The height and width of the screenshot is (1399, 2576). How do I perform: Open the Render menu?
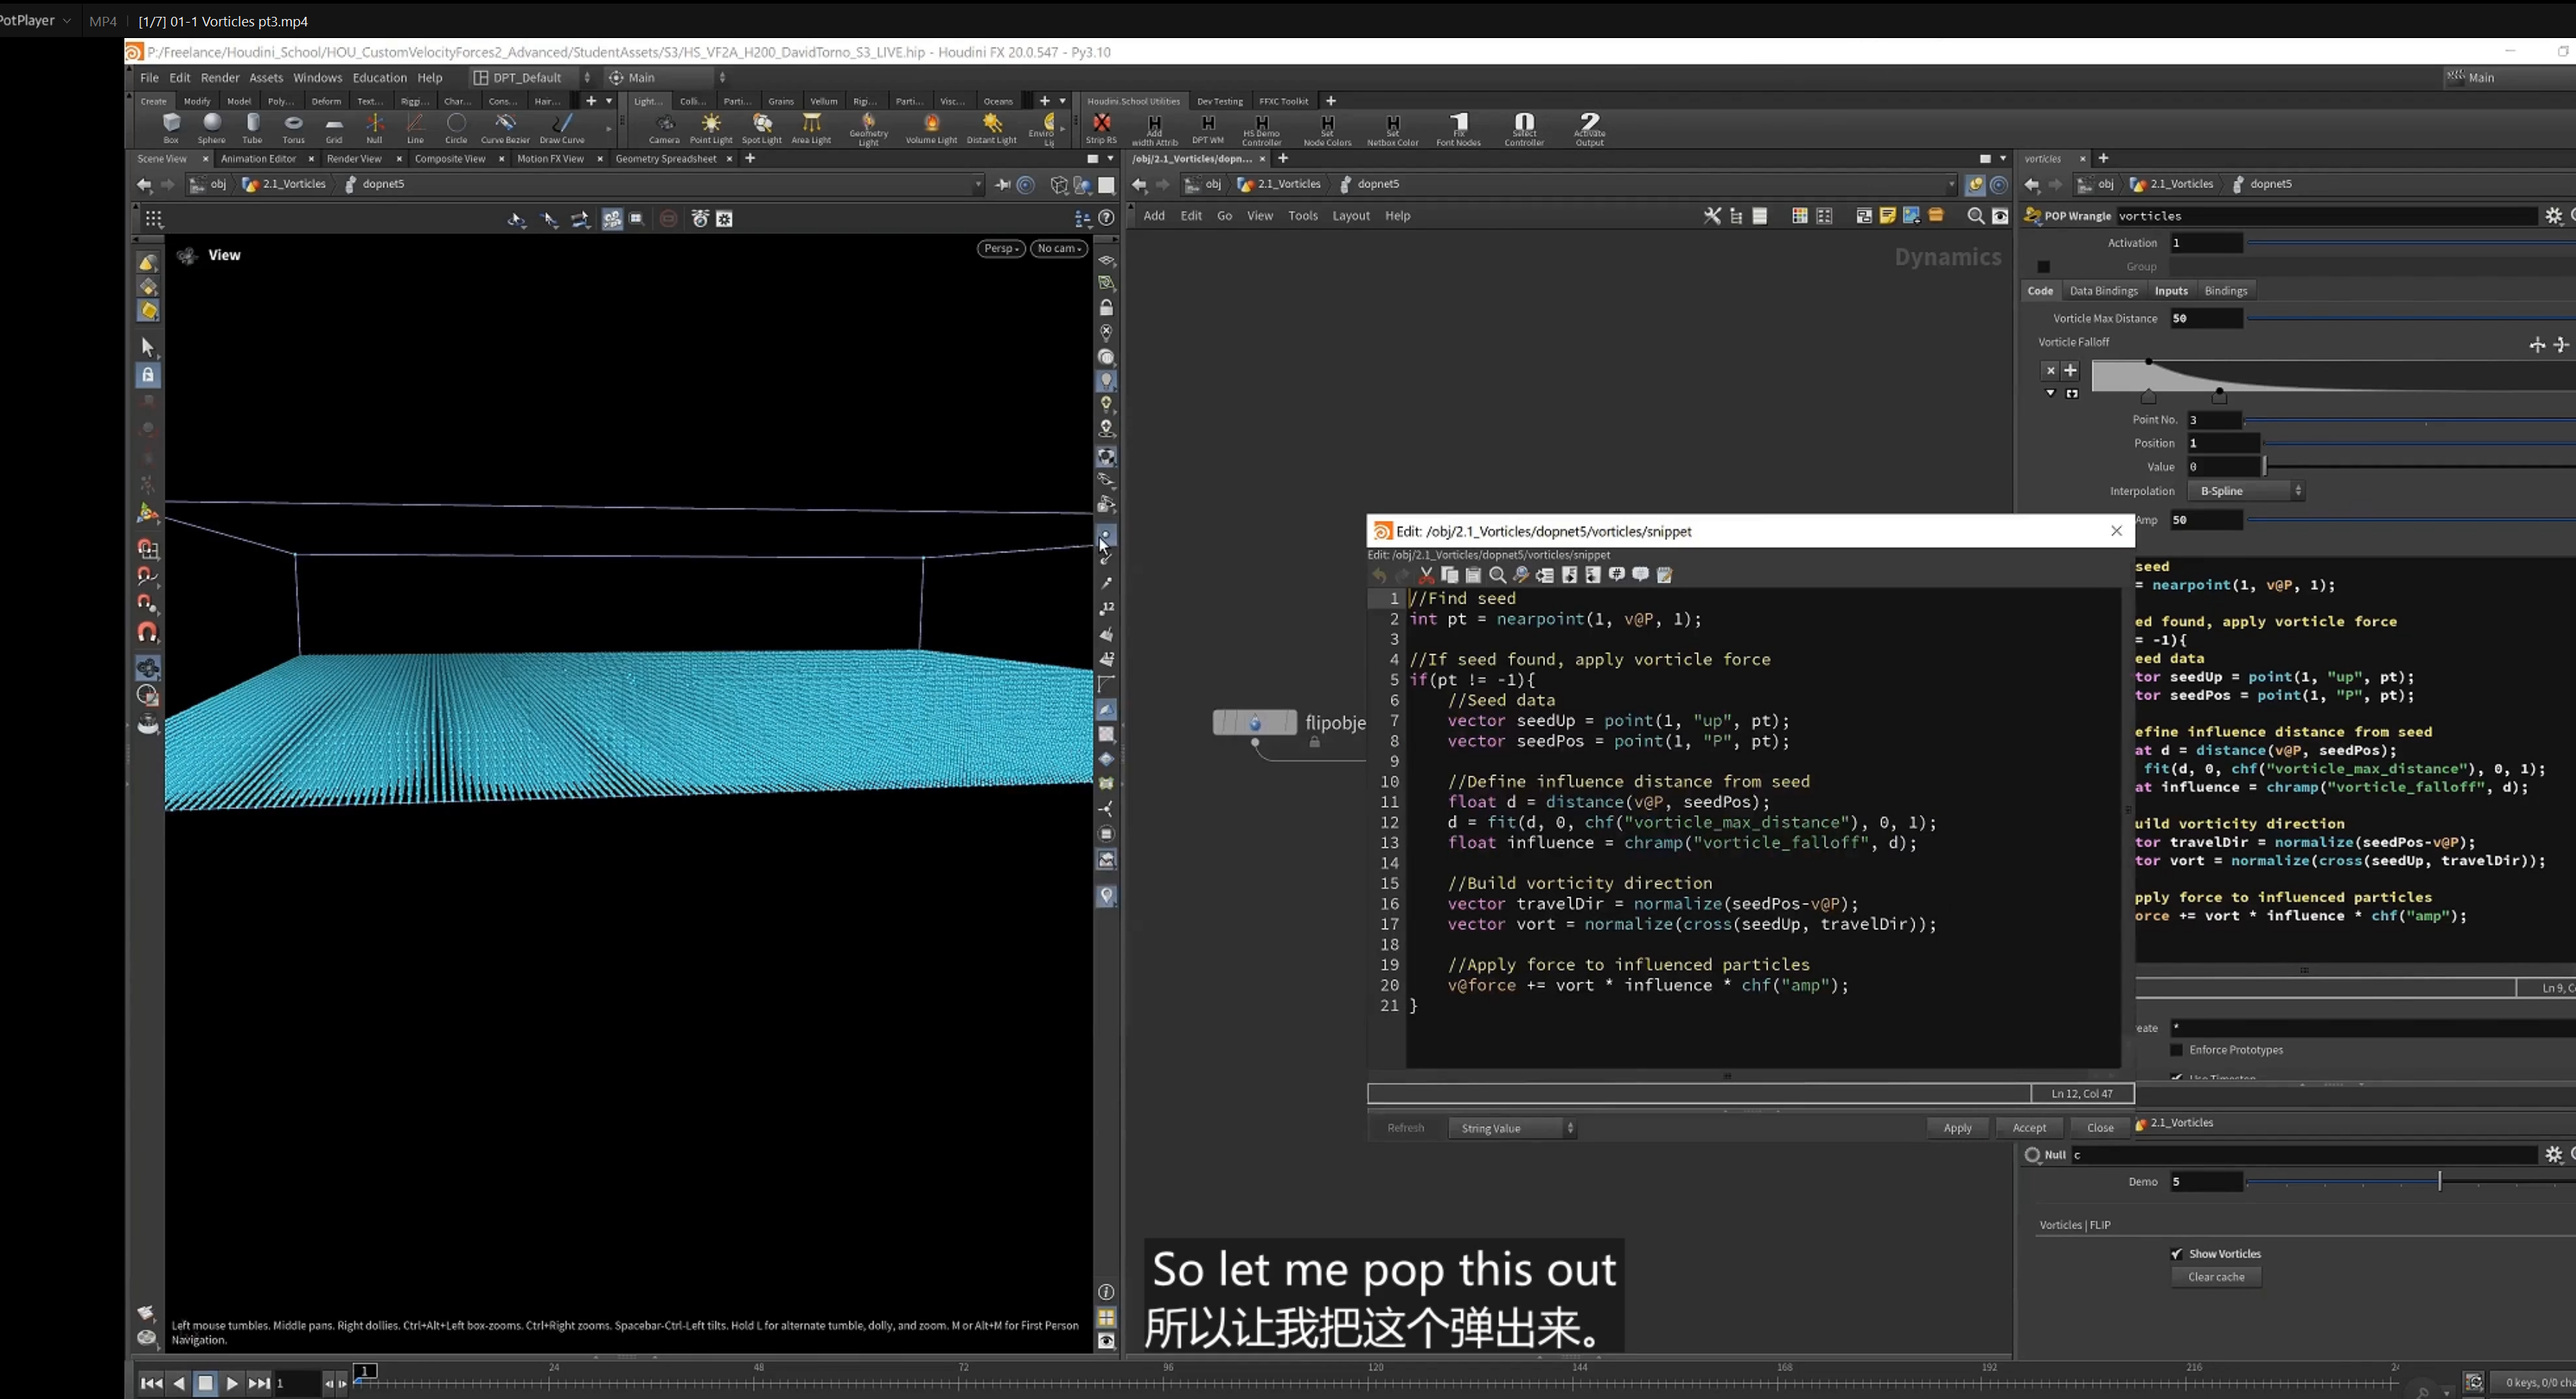pyautogui.click(x=219, y=78)
